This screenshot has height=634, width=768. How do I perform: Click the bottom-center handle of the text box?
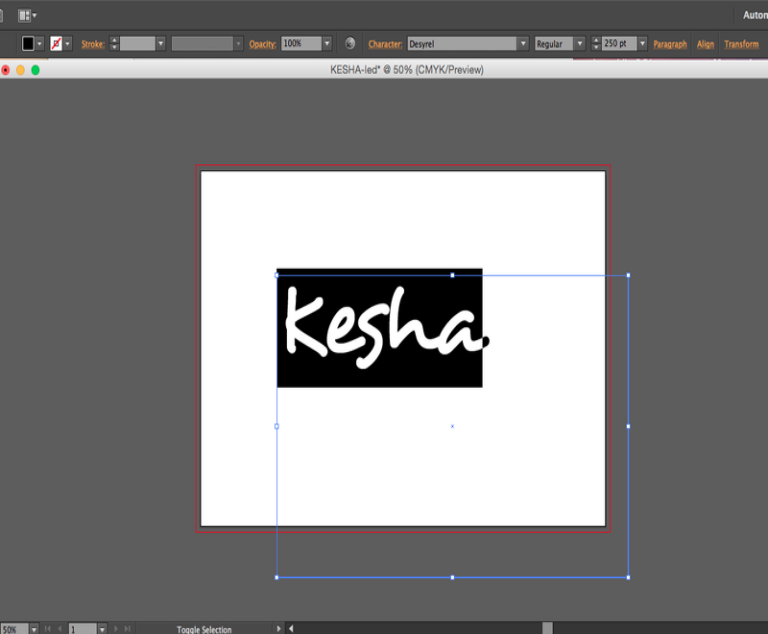pos(452,577)
